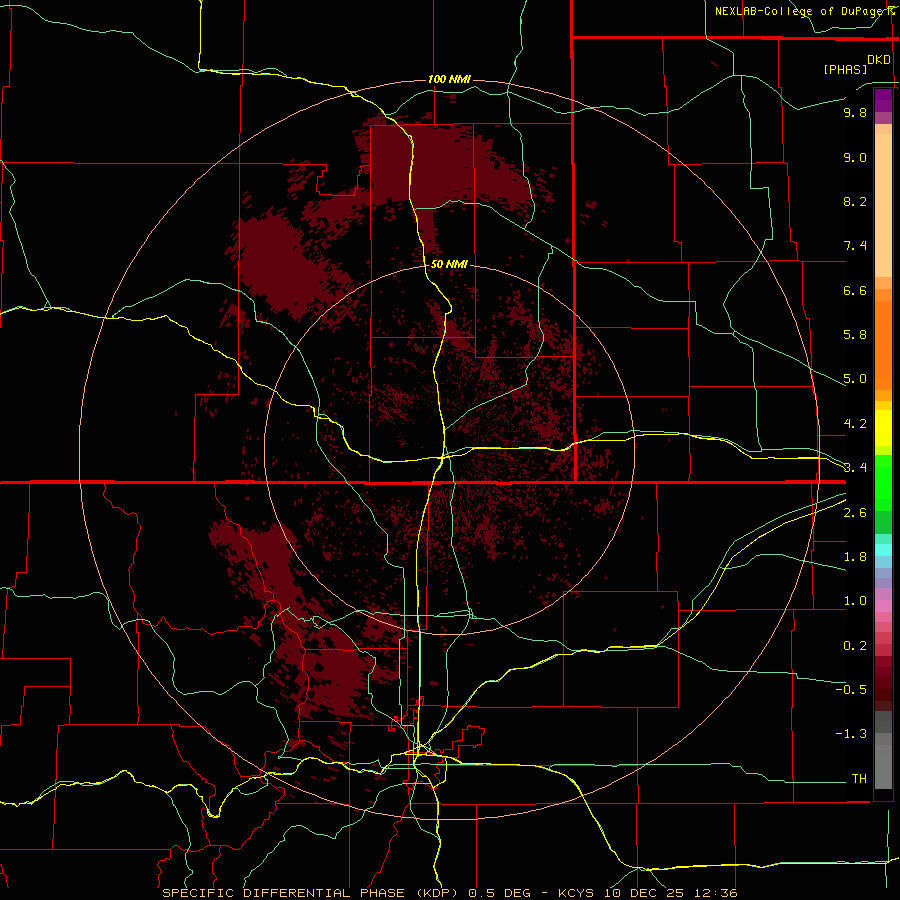Click the 1.0 value on the color scale
The width and height of the screenshot is (900, 900).
[855, 601]
